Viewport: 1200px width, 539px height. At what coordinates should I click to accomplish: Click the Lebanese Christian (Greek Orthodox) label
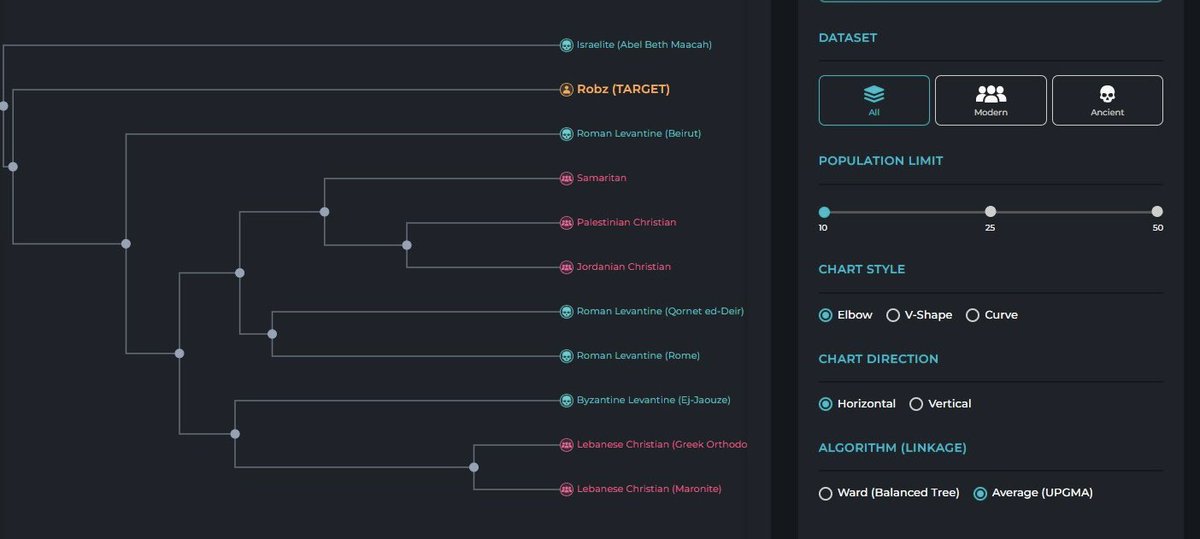click(x=662, y=444)
